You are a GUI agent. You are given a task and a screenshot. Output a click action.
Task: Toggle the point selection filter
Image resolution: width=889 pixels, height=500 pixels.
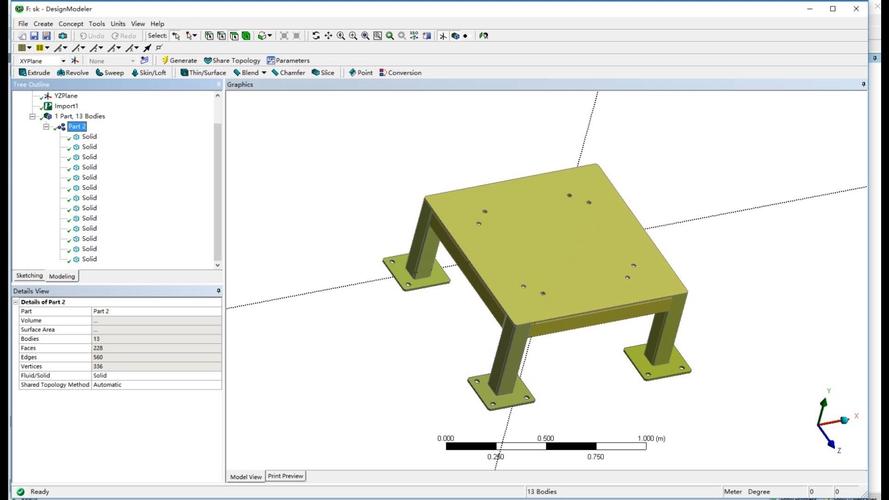(209, 36)
